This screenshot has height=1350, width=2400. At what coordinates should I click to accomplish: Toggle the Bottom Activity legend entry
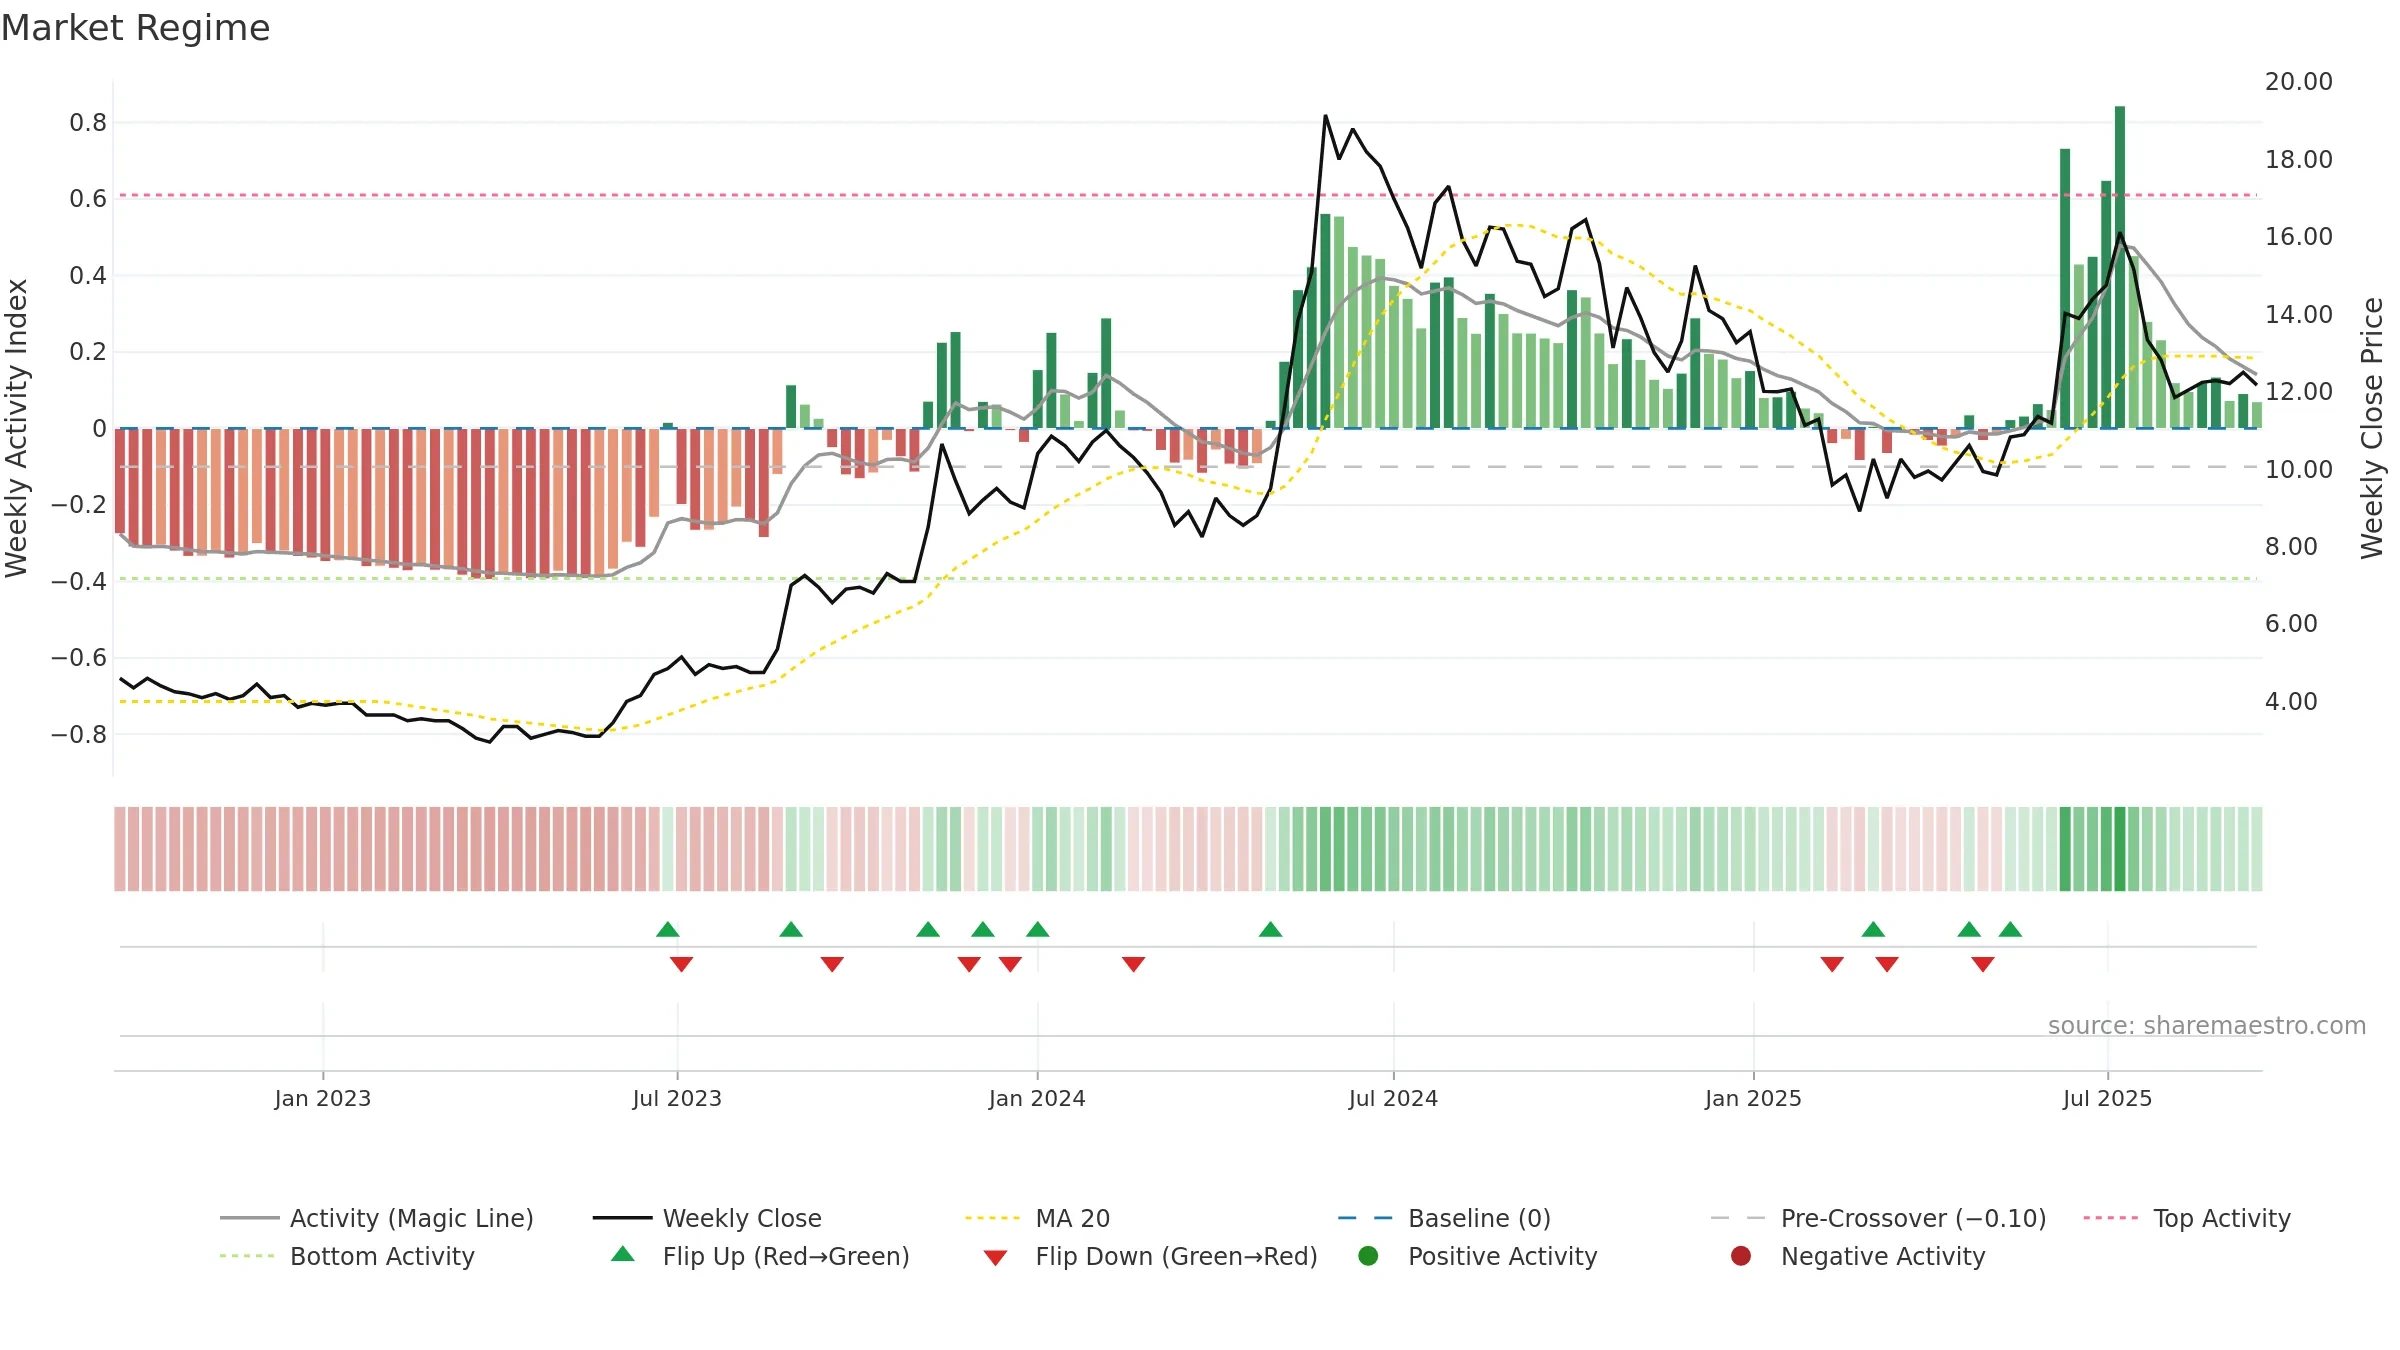coord(347,1256)
